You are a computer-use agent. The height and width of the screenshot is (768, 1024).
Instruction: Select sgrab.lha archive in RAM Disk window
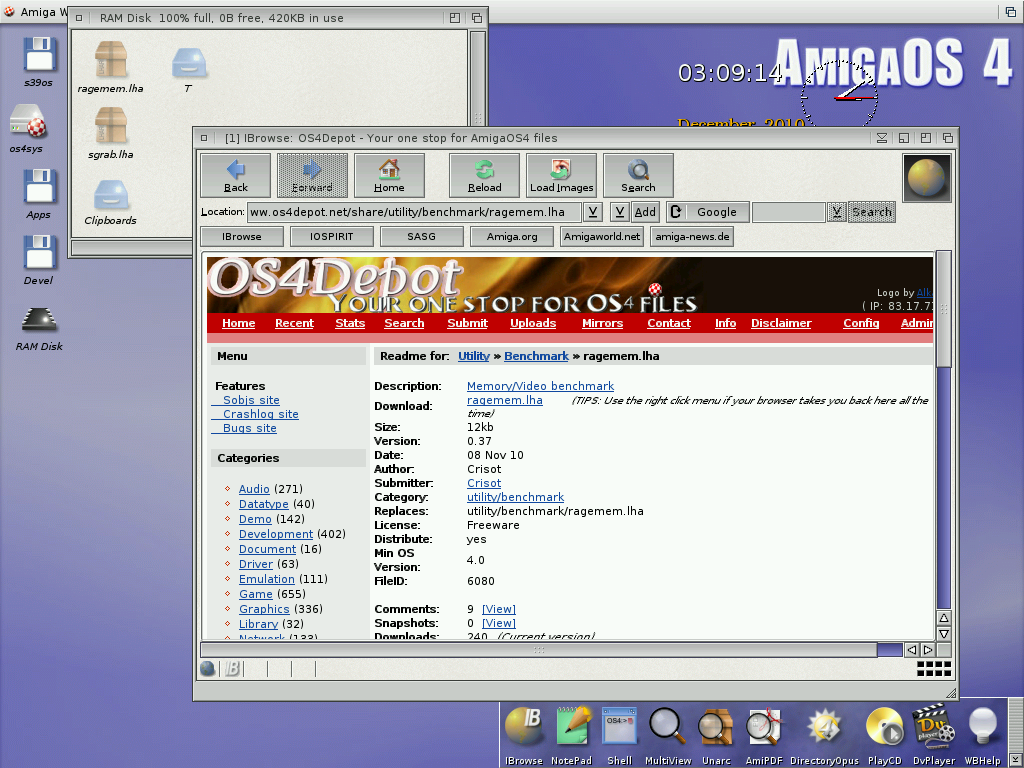pyautogui.click(x=110, y=134)
